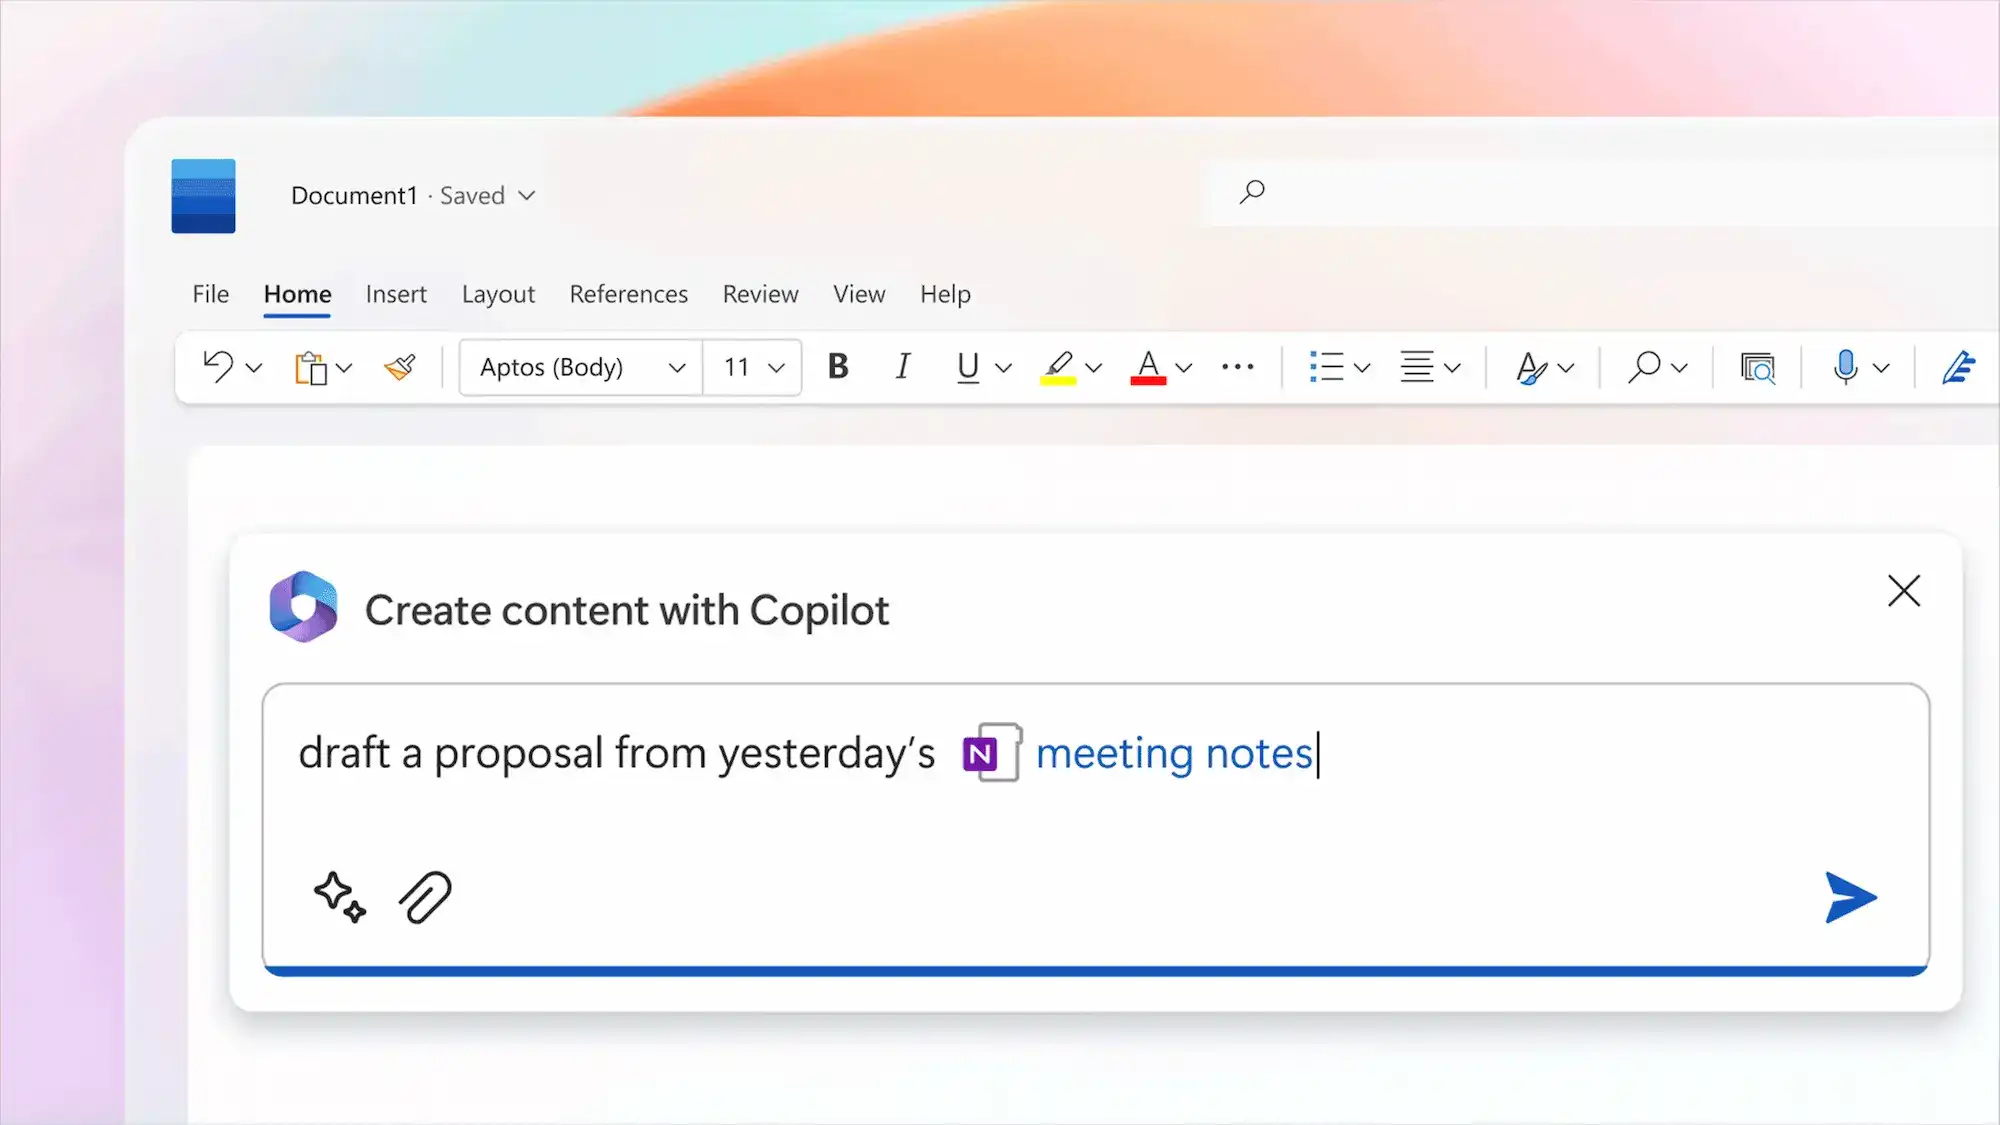
Task: Click the Find magnifier icon in the ribbon
Action: pos(1644,367)
